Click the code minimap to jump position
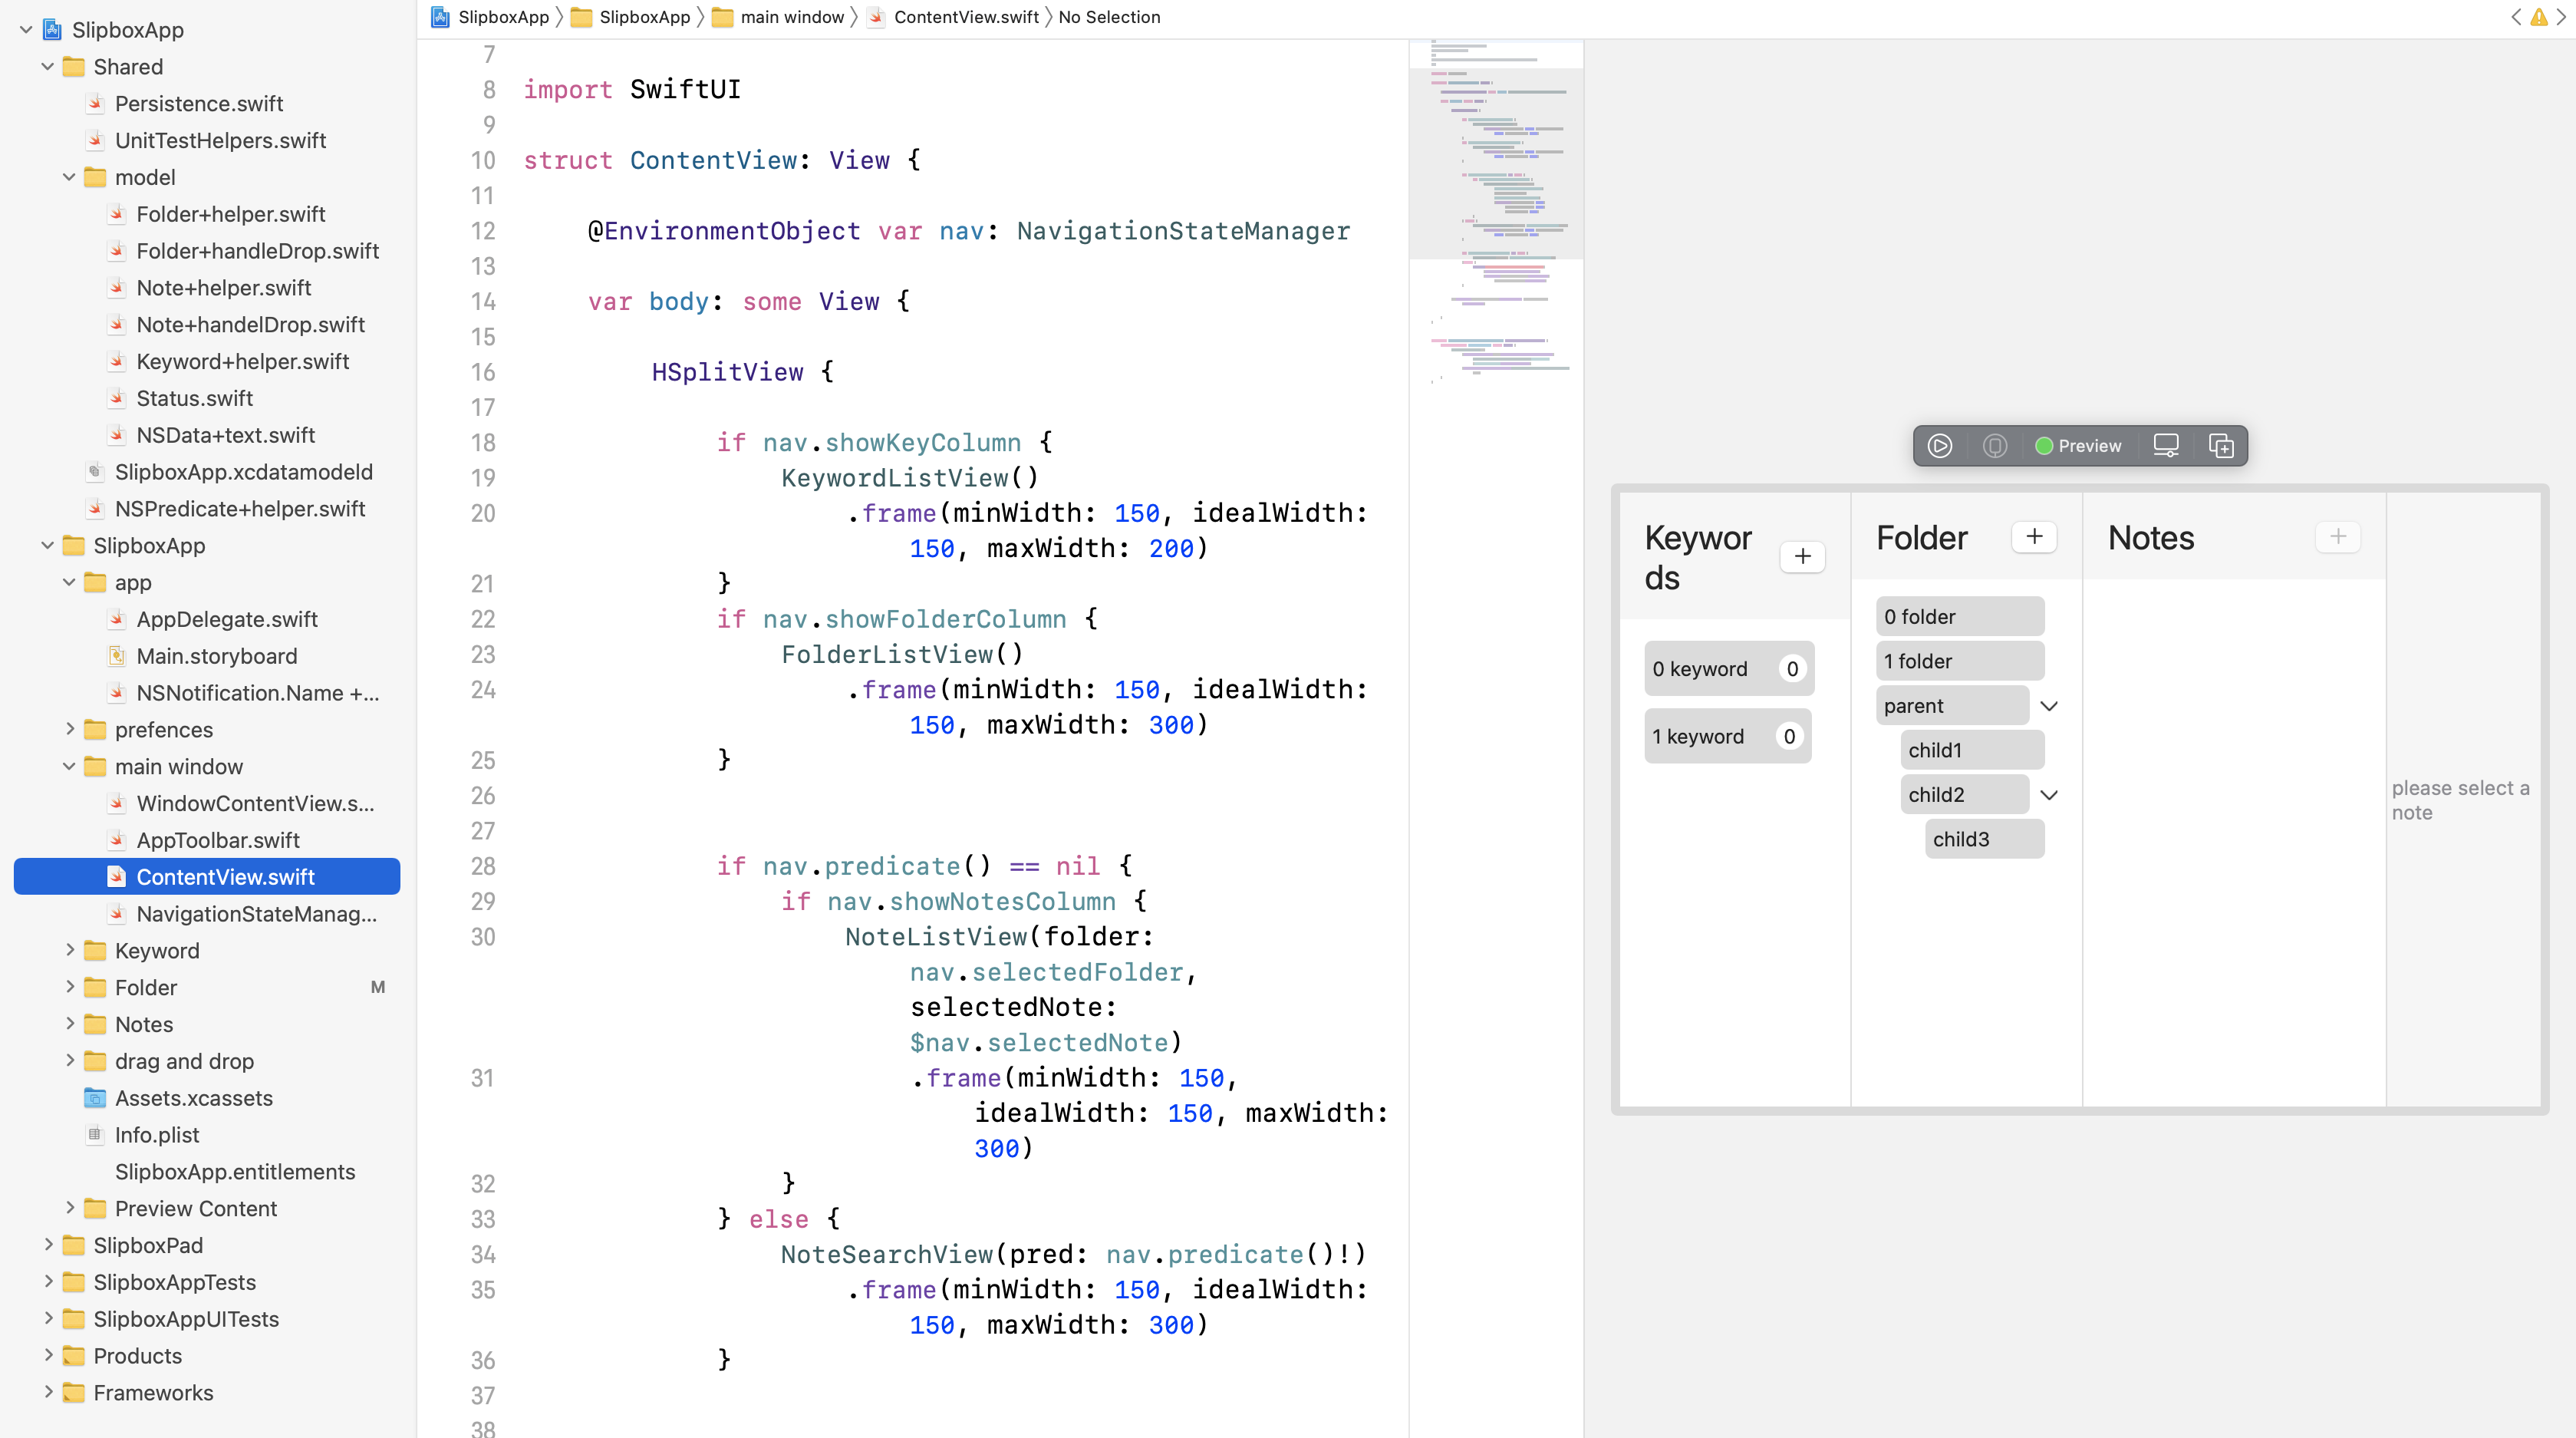This screenshot has width=2576, height=1438. point(1497,200)
